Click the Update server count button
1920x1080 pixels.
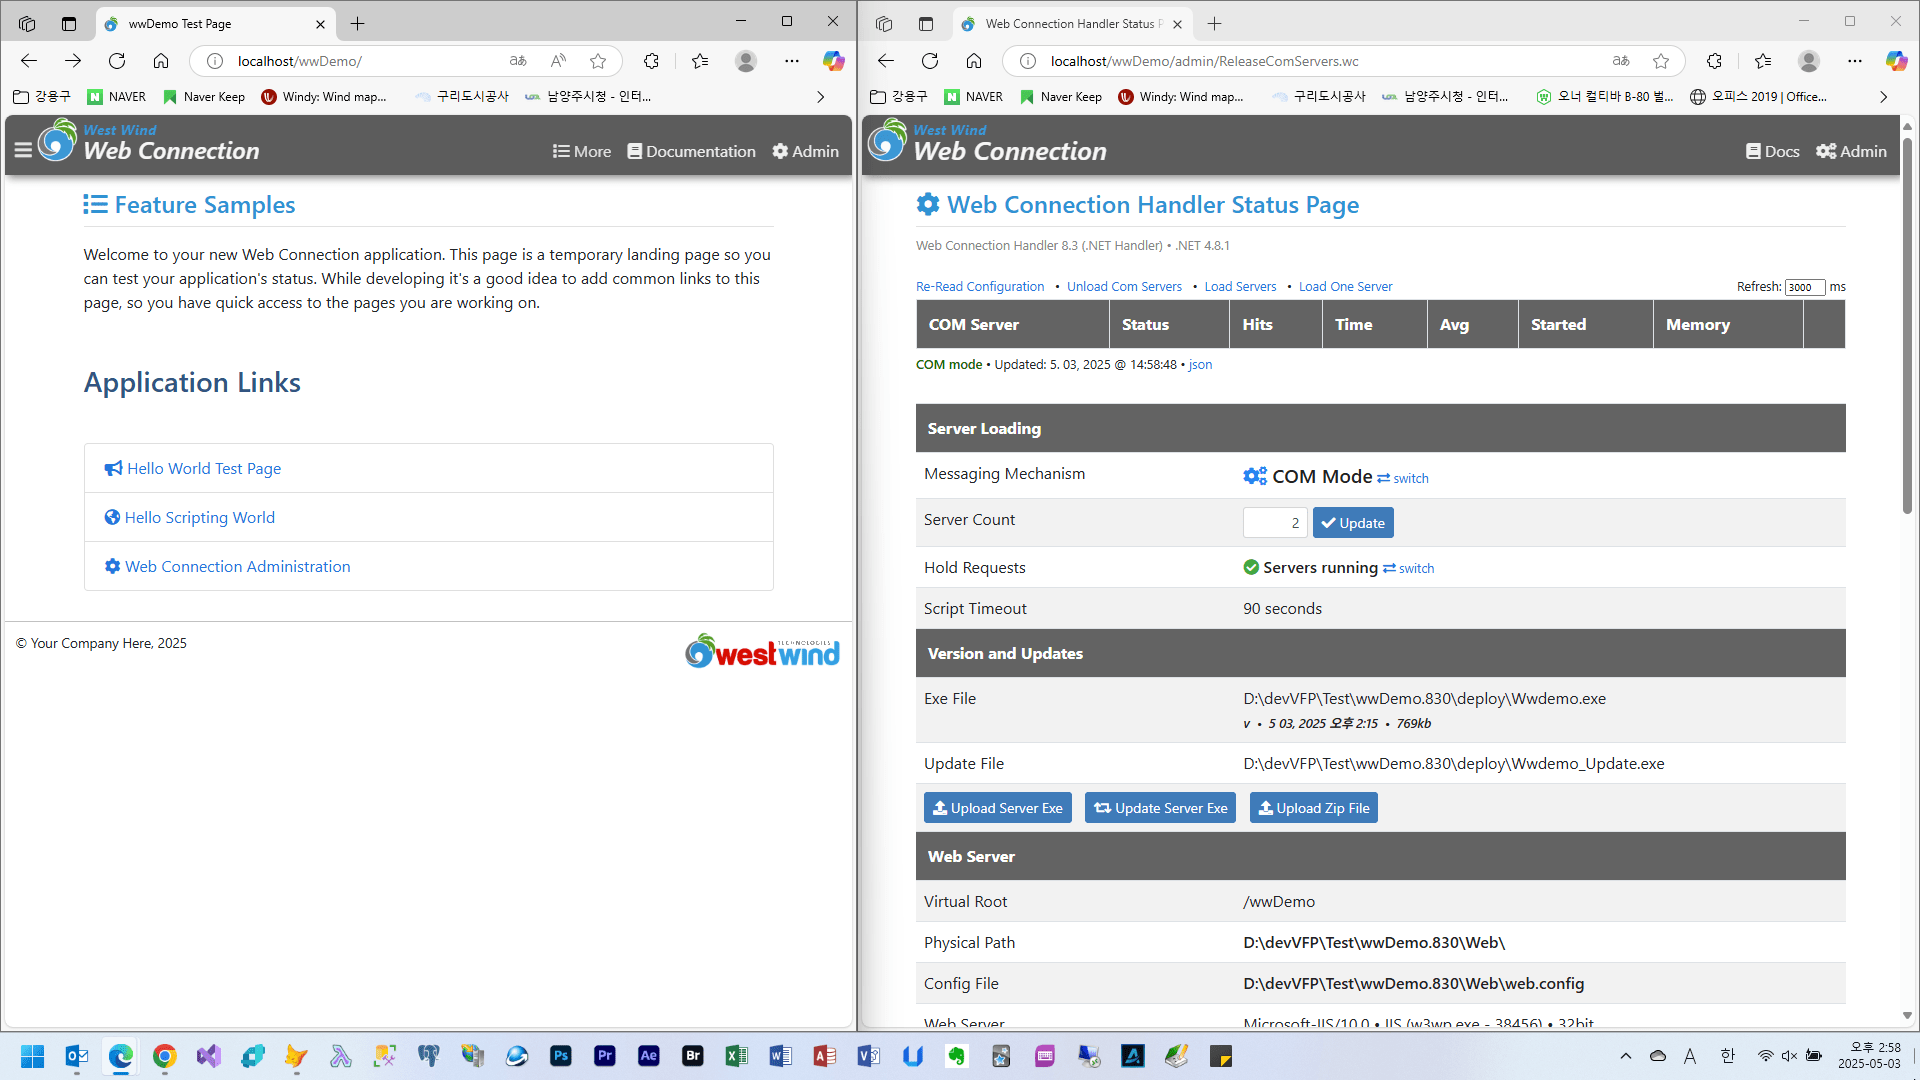1353,522
